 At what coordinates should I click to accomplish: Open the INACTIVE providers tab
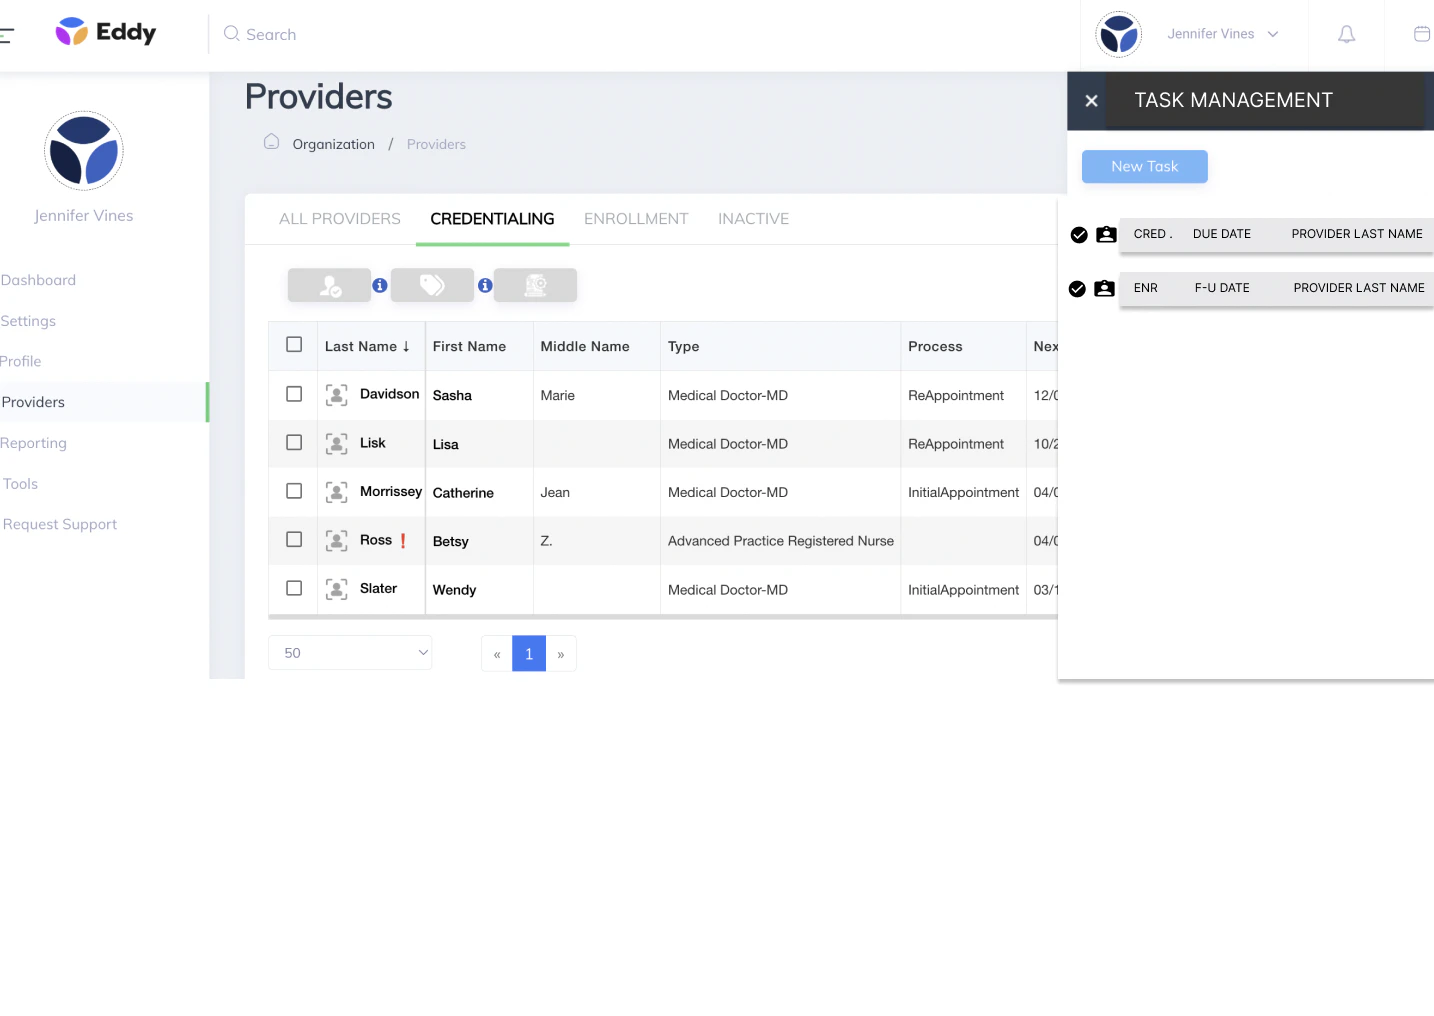click(x=753, y=218)
